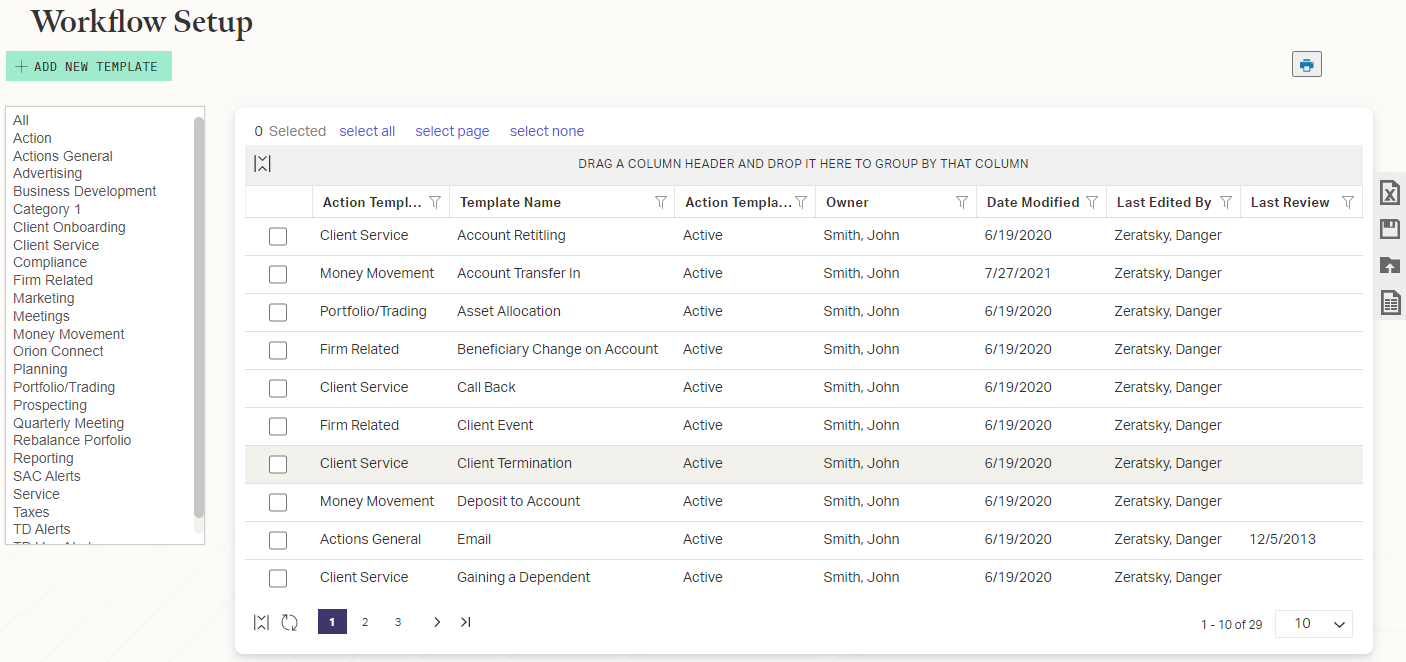
Task: Open the Template Name filter dropdown
Action: tap(660, 201)
